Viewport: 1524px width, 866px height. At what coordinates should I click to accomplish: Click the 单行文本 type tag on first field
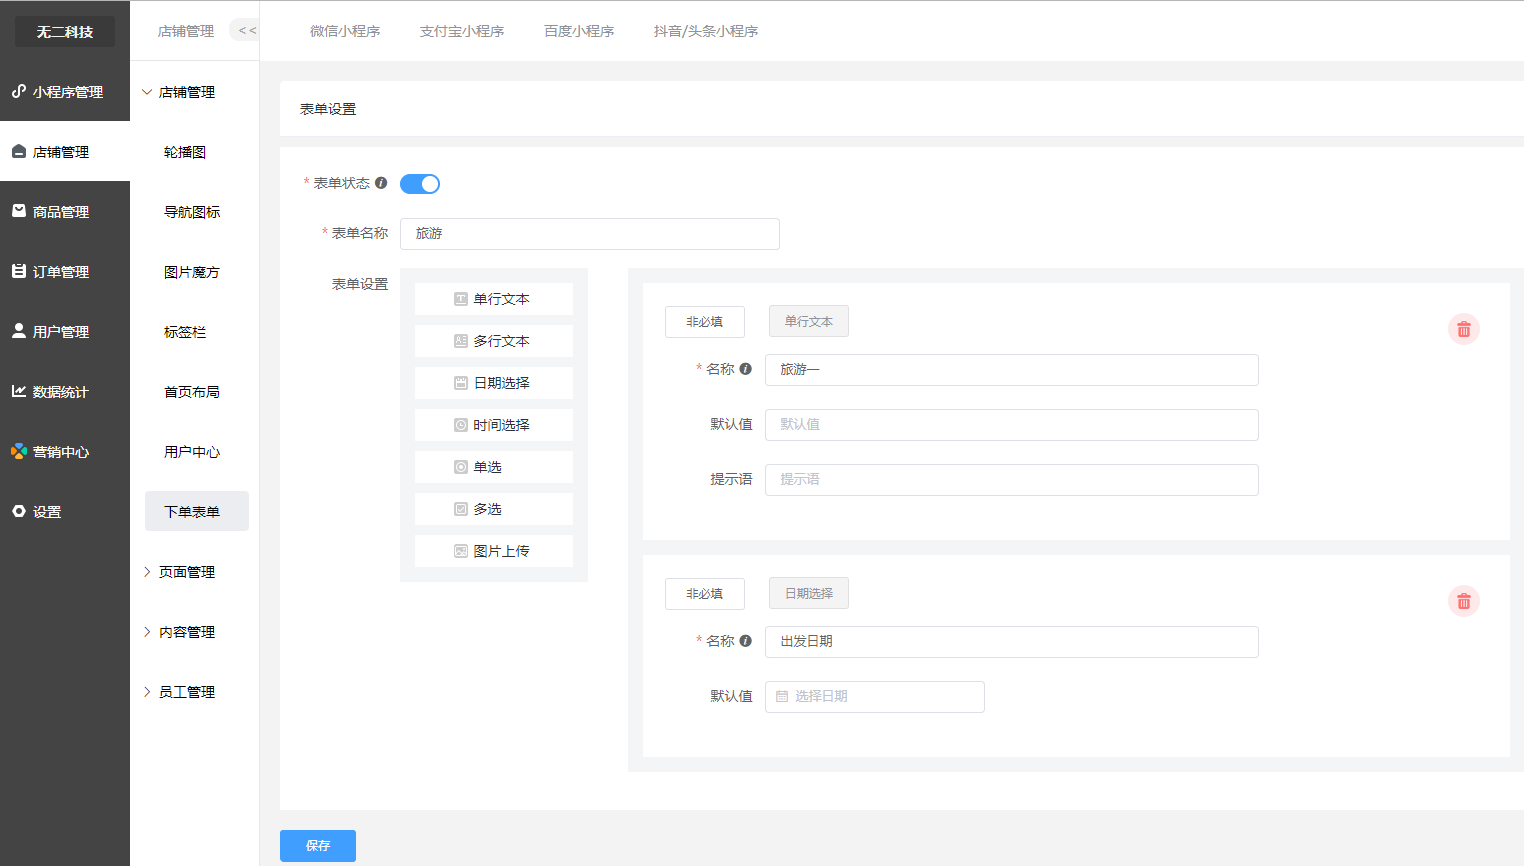tap(809, 322)
